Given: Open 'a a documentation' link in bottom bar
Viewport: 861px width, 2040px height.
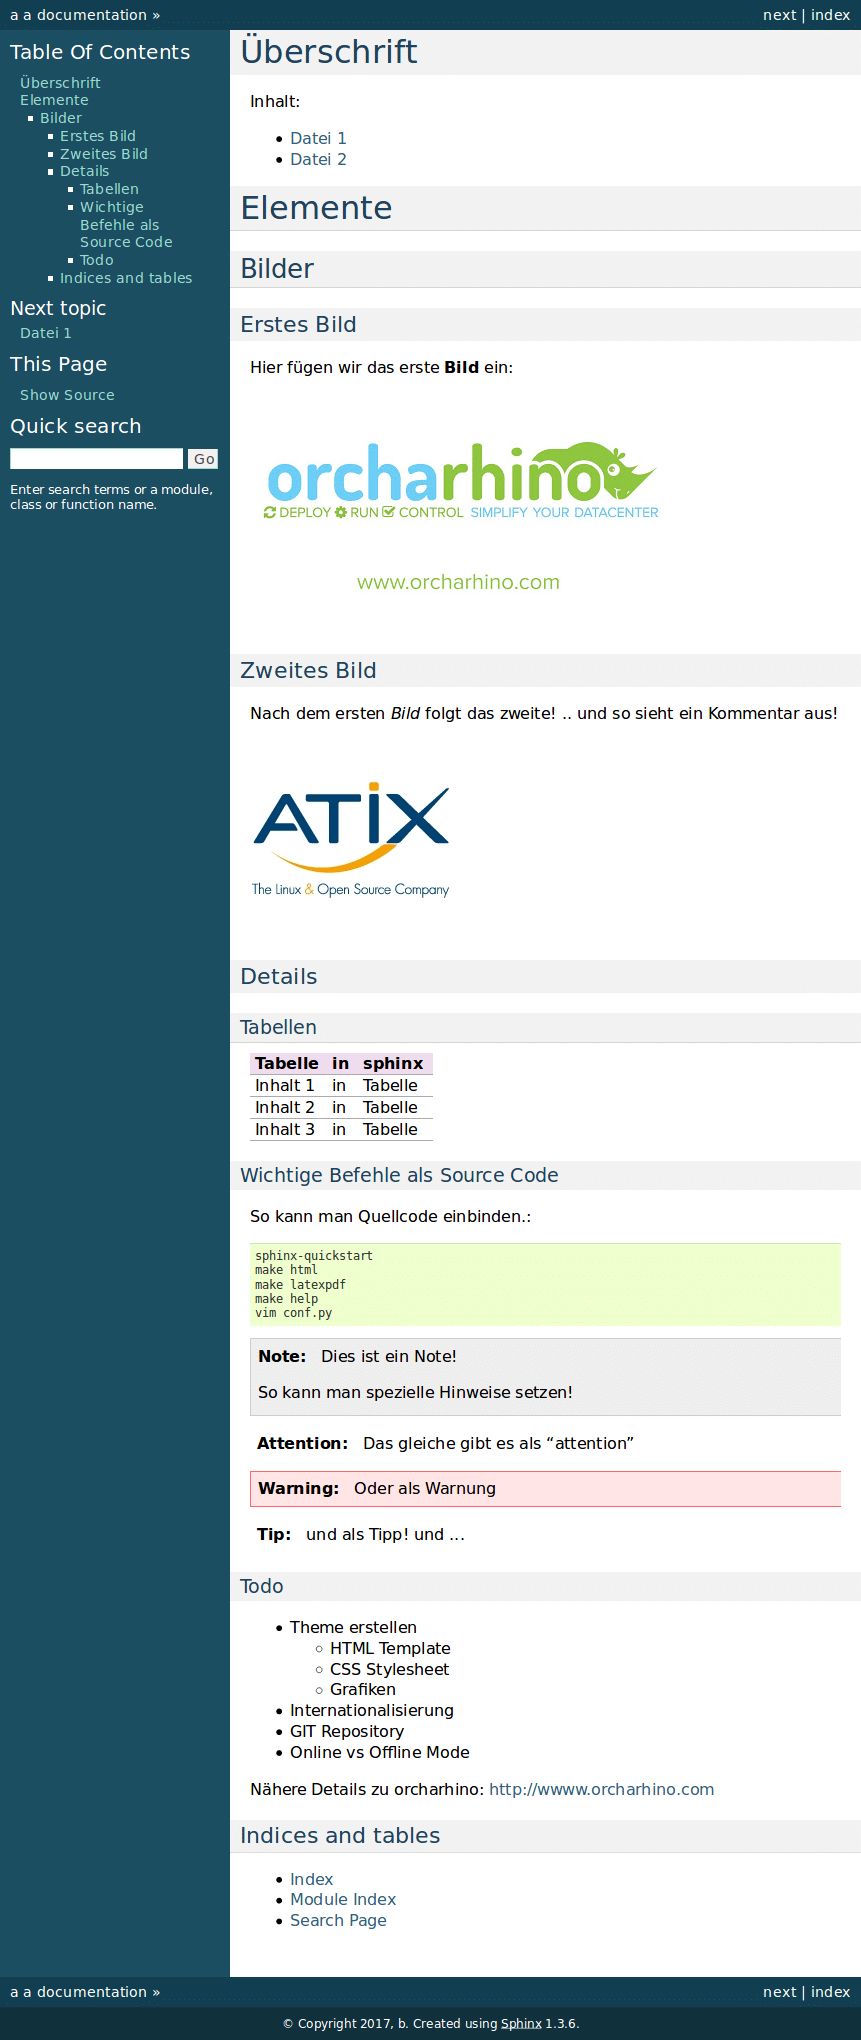Looking at the screenshot, I should pos(78,1992).
